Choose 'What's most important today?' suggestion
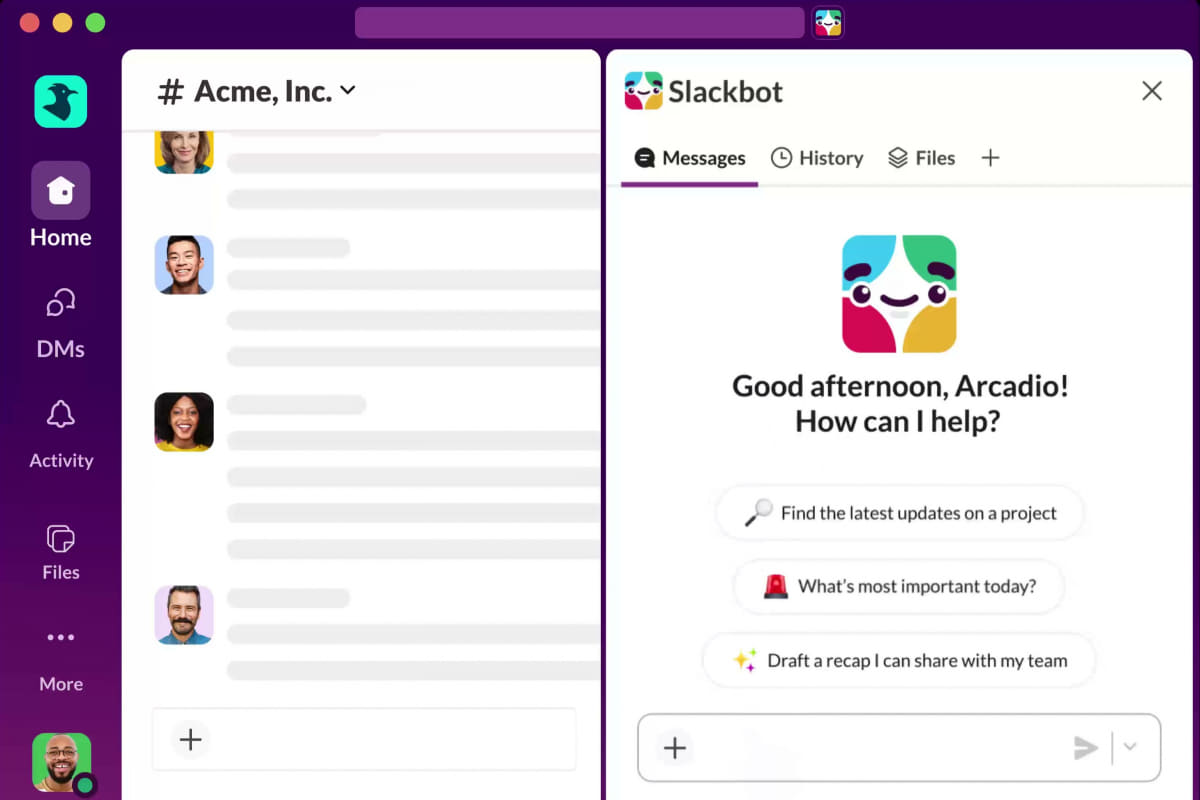The image size is (1200, 800). [899, 586]
